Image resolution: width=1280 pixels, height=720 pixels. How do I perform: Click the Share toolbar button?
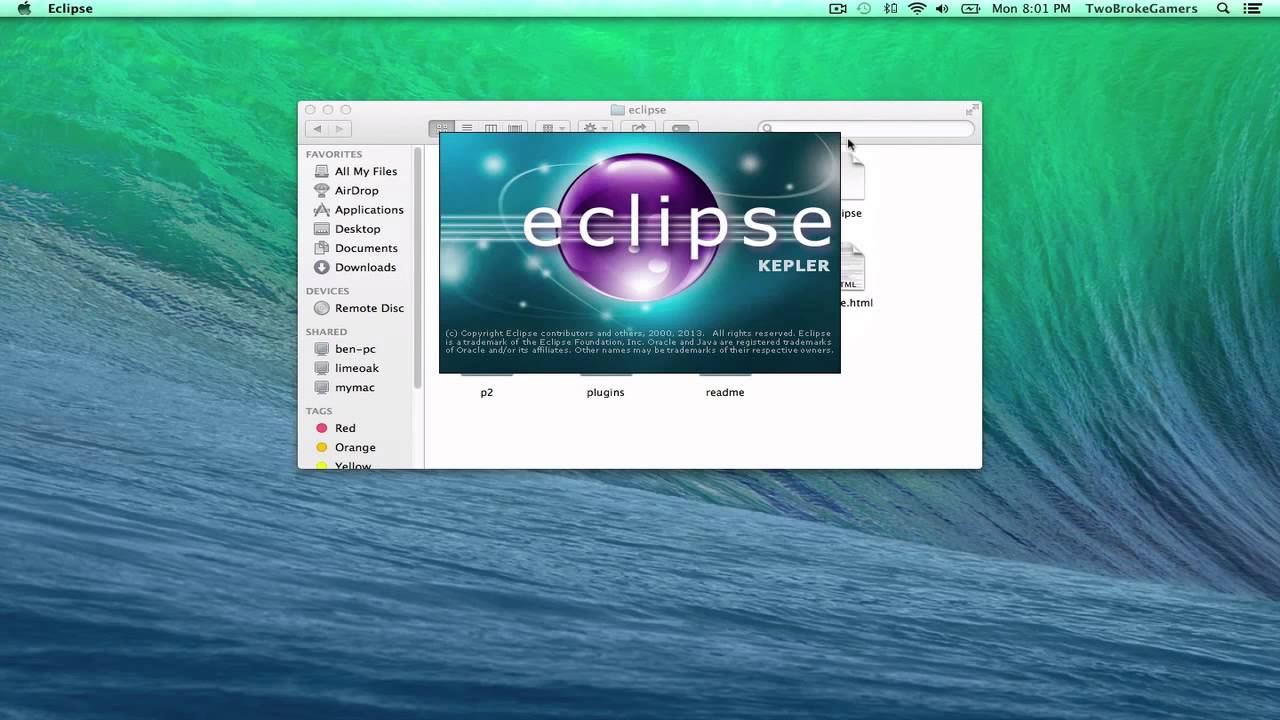(x=639, y=128)
